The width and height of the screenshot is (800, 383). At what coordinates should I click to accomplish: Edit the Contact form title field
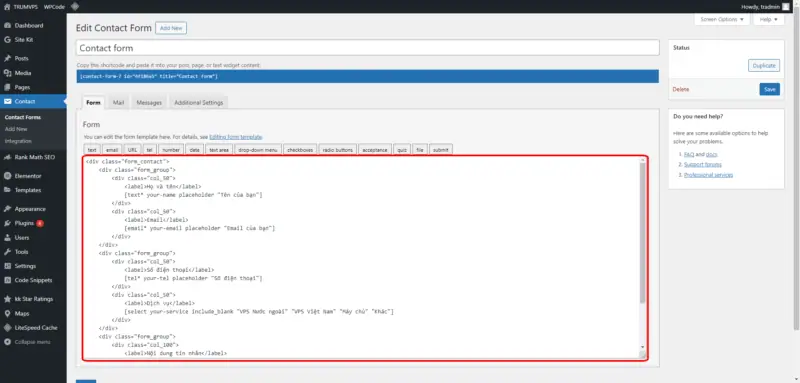point(367,48)
